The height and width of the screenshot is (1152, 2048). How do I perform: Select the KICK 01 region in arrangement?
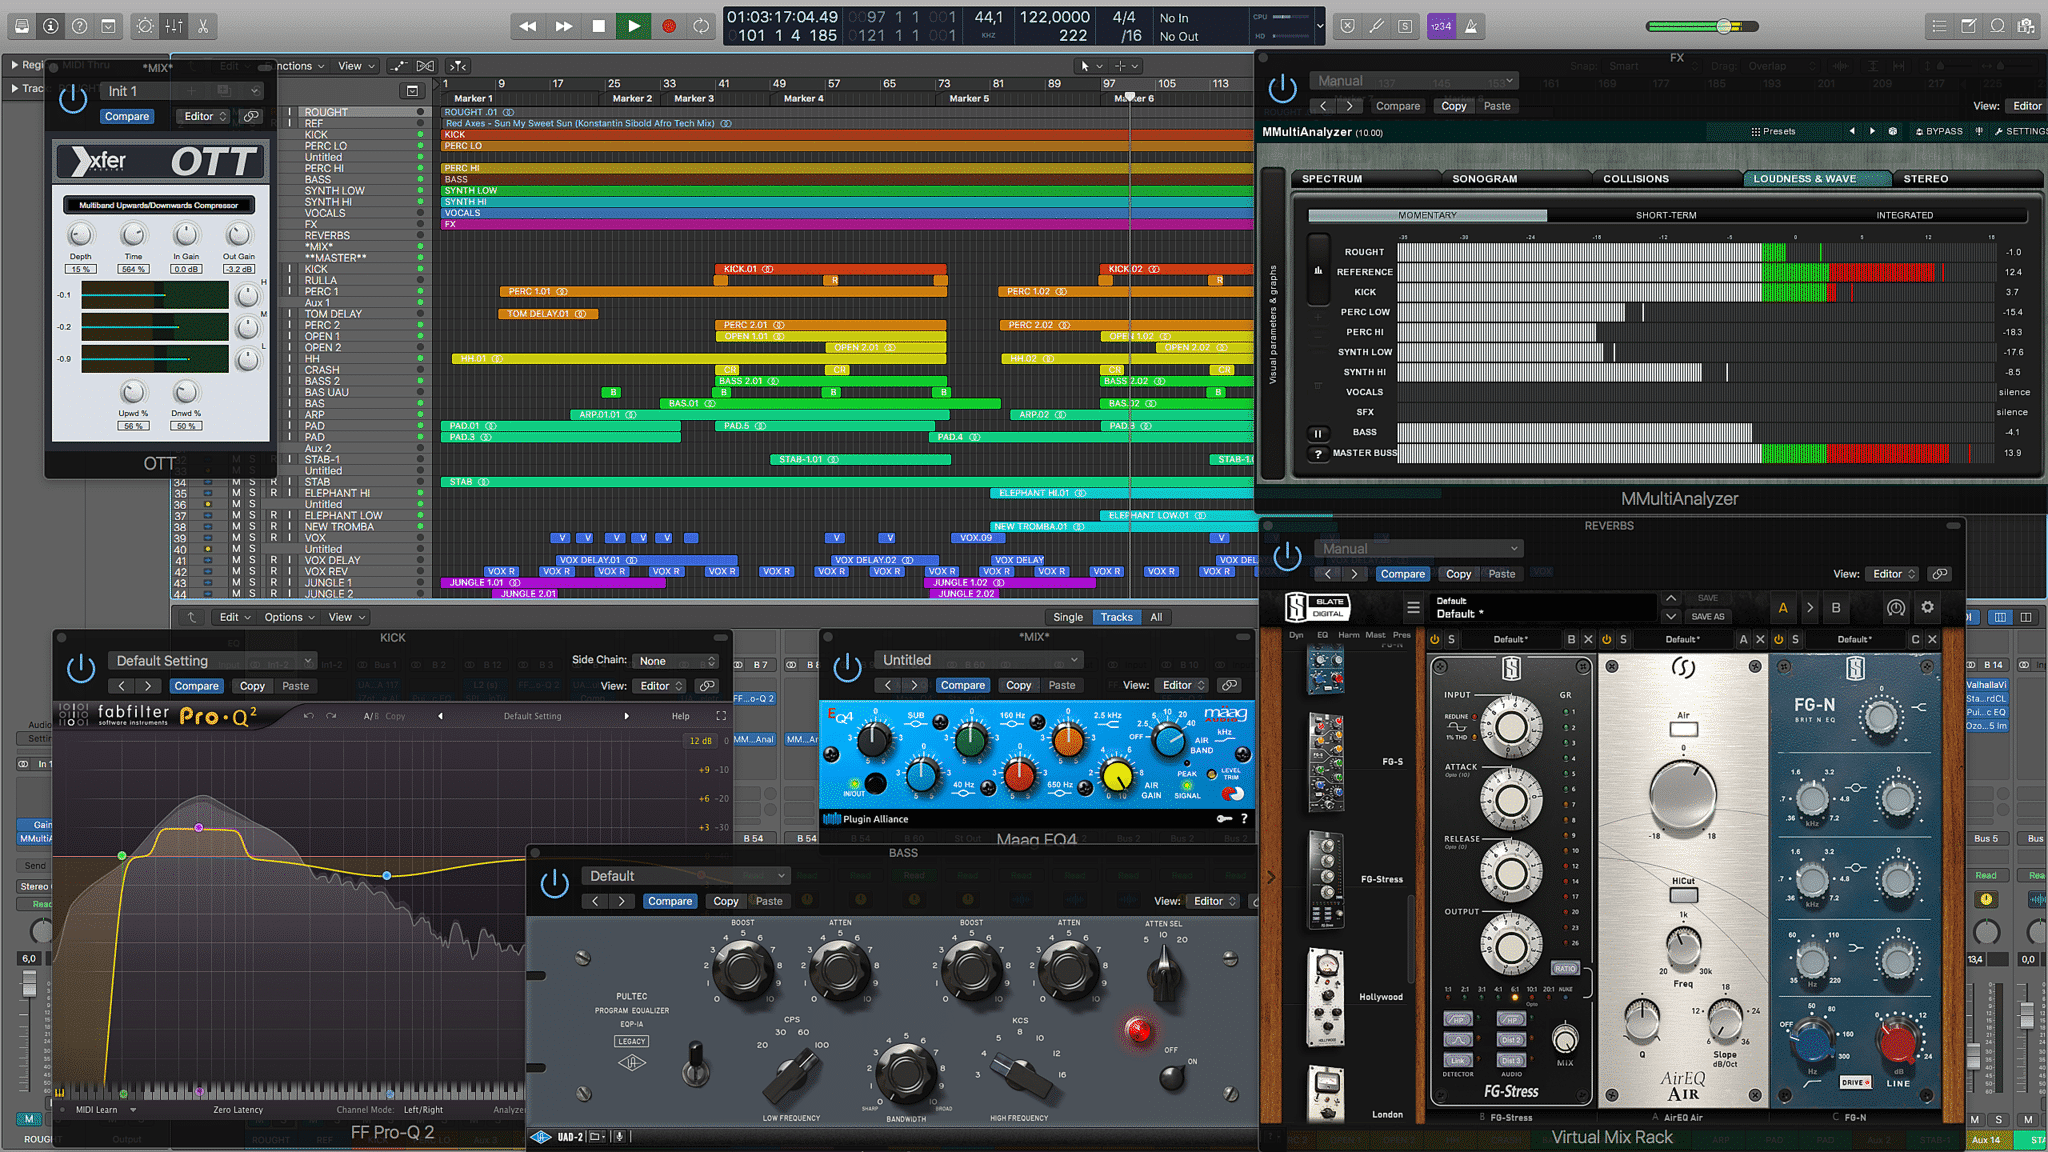click(830, 269)
